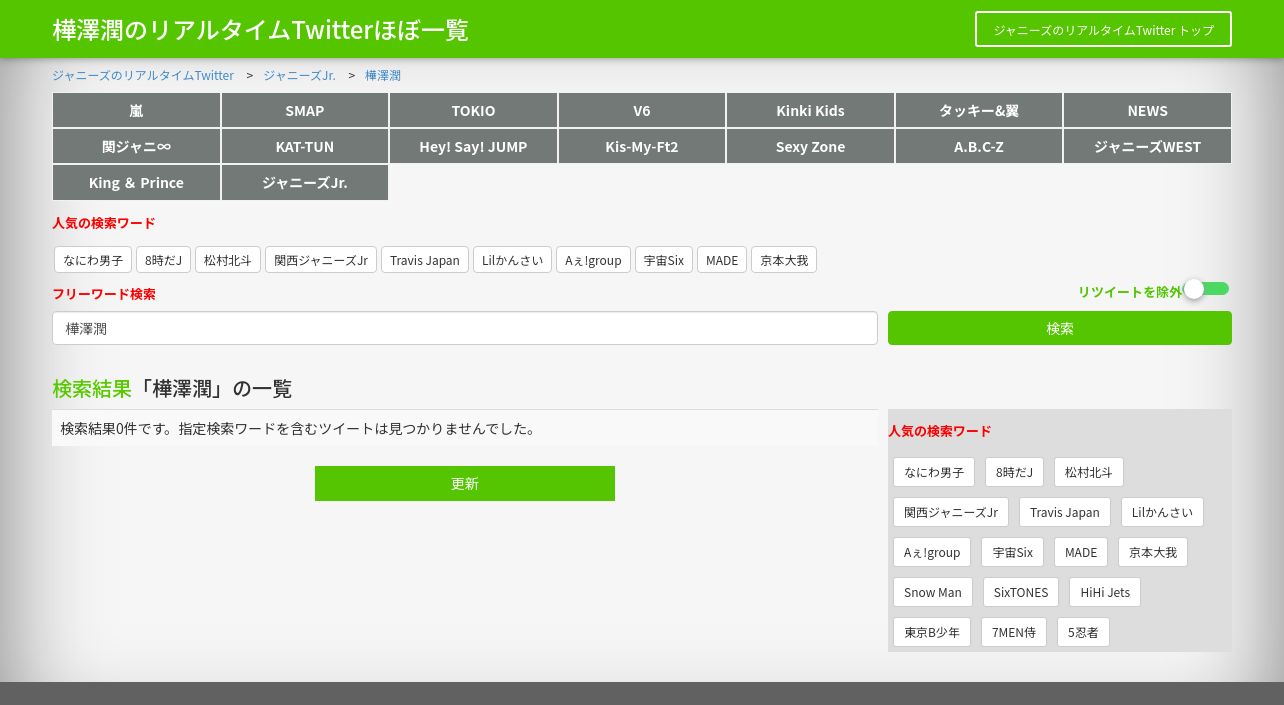
Task: Click 8時だJ in the sidebar keyword panel
Action: [x=1015, y=472]
